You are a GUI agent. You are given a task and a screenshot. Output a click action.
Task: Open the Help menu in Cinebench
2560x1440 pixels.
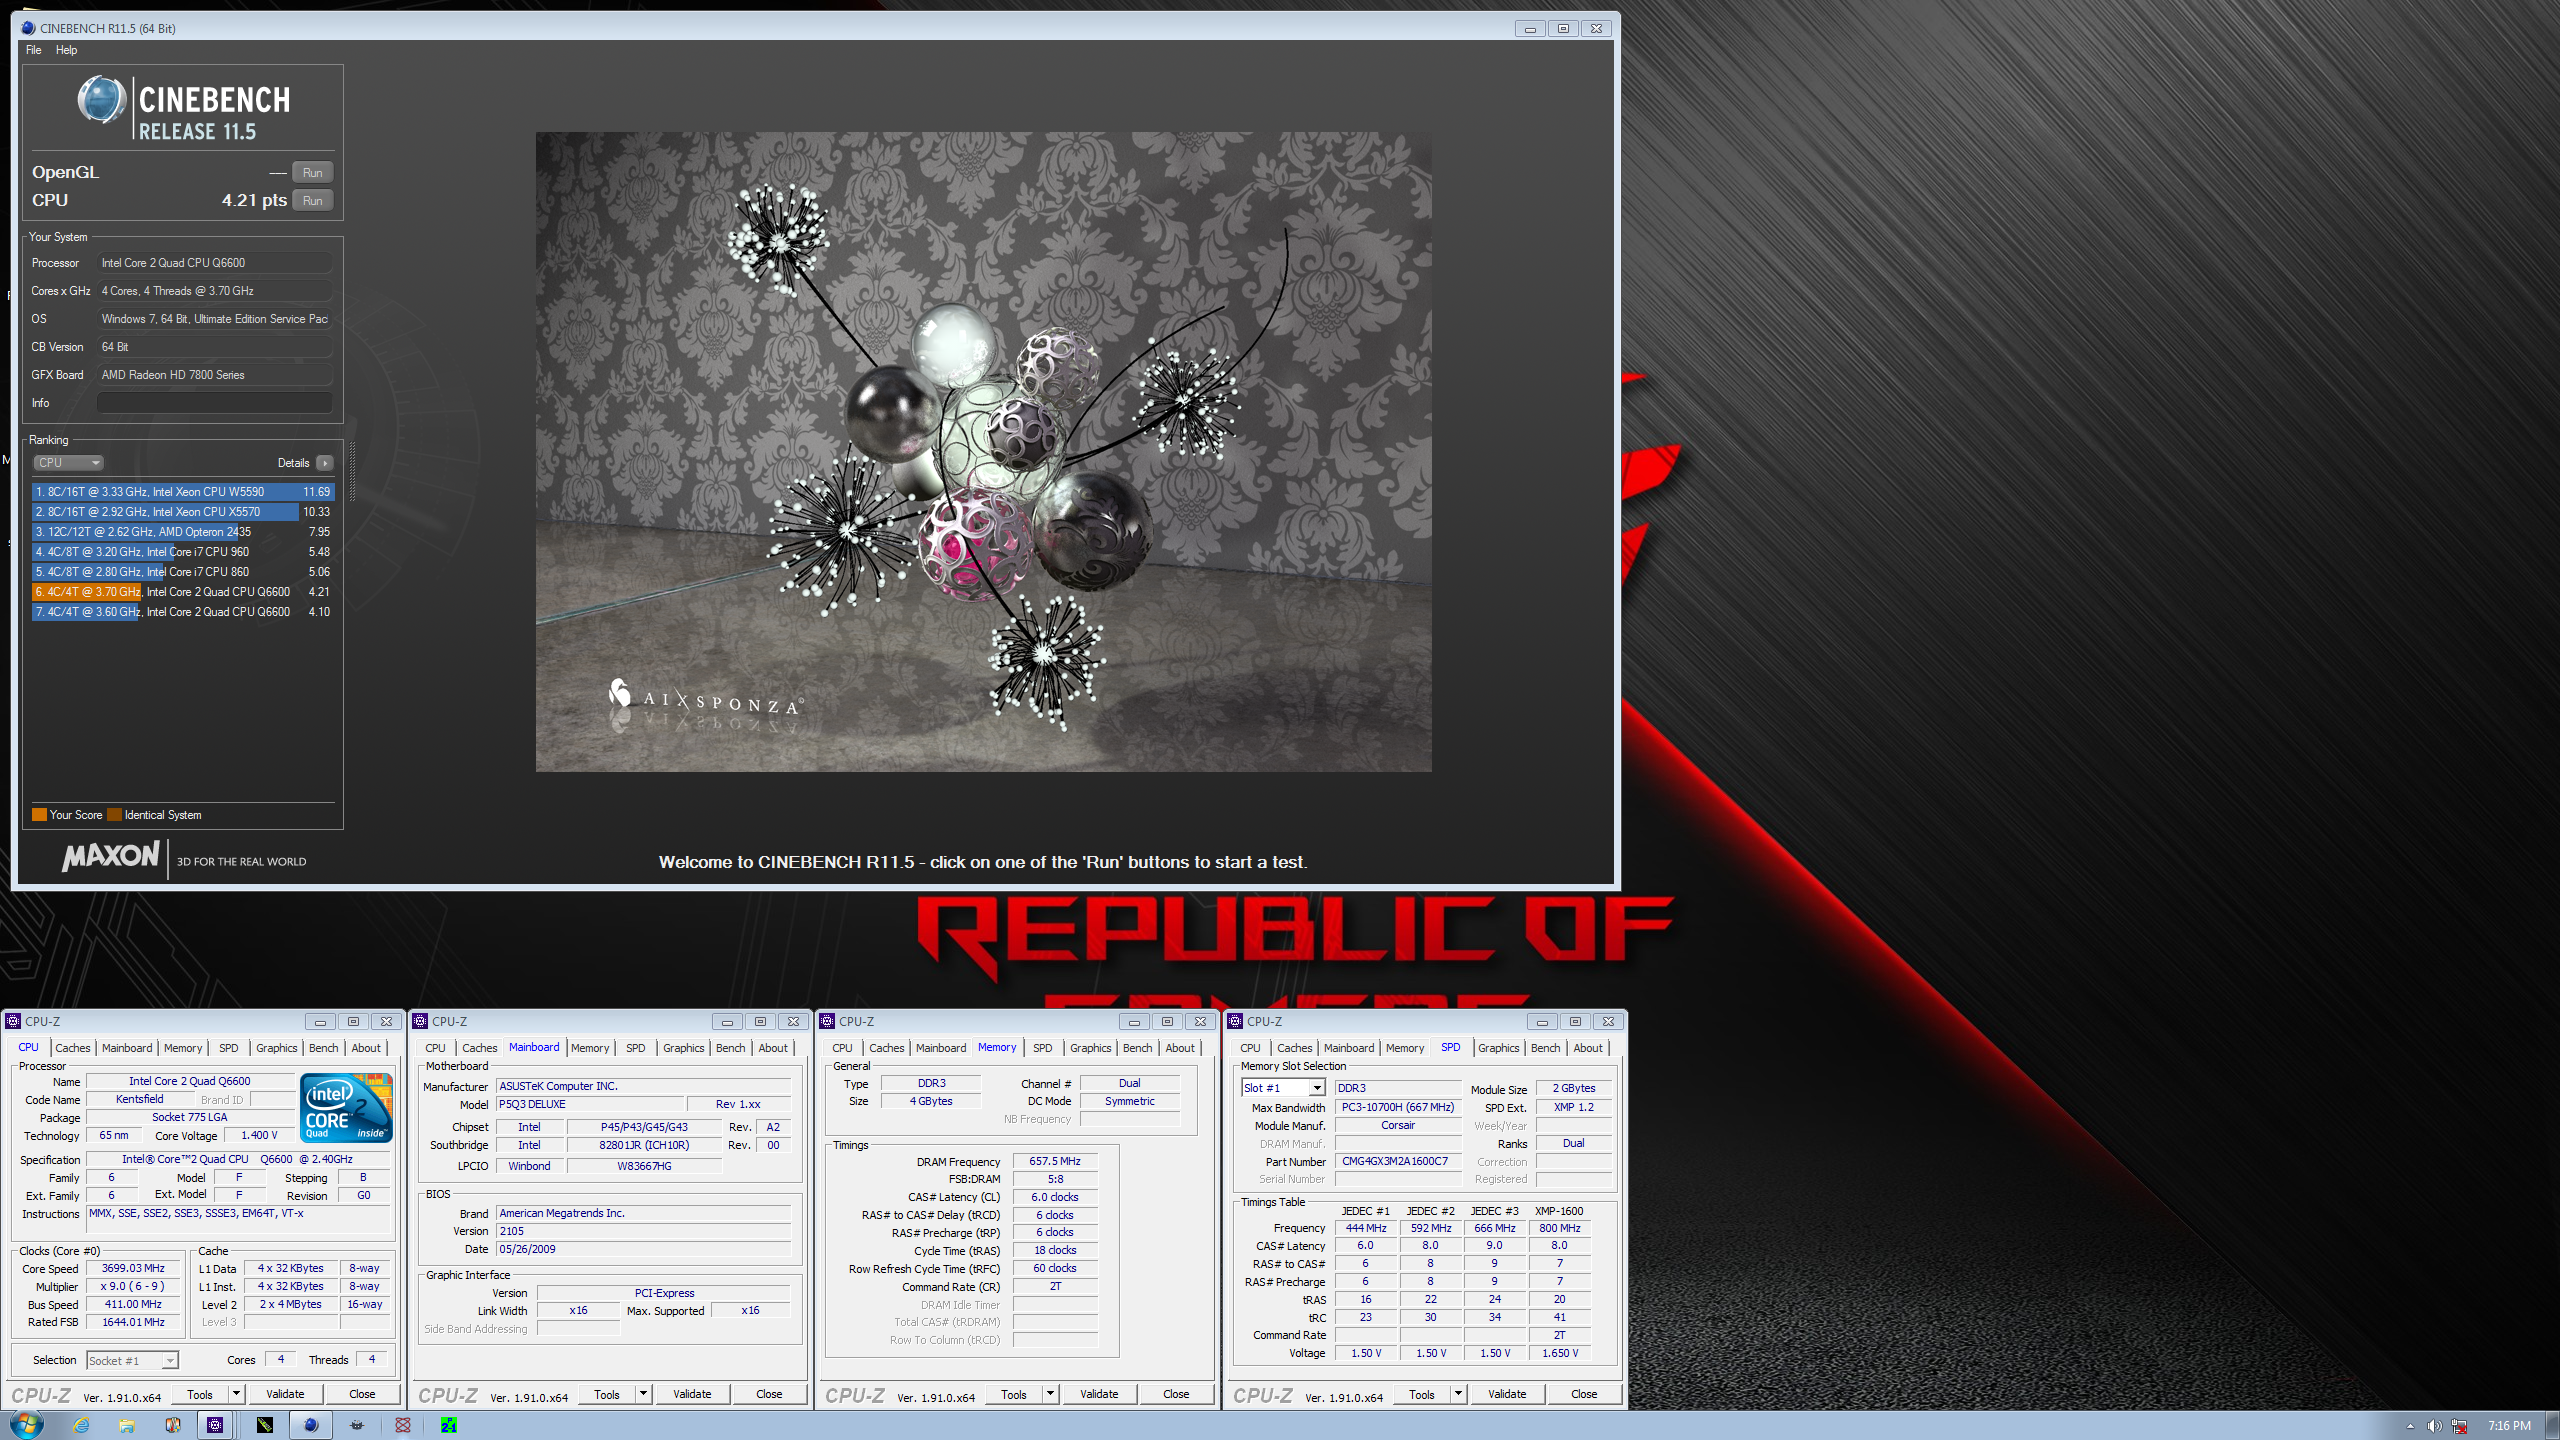(66, 50)
